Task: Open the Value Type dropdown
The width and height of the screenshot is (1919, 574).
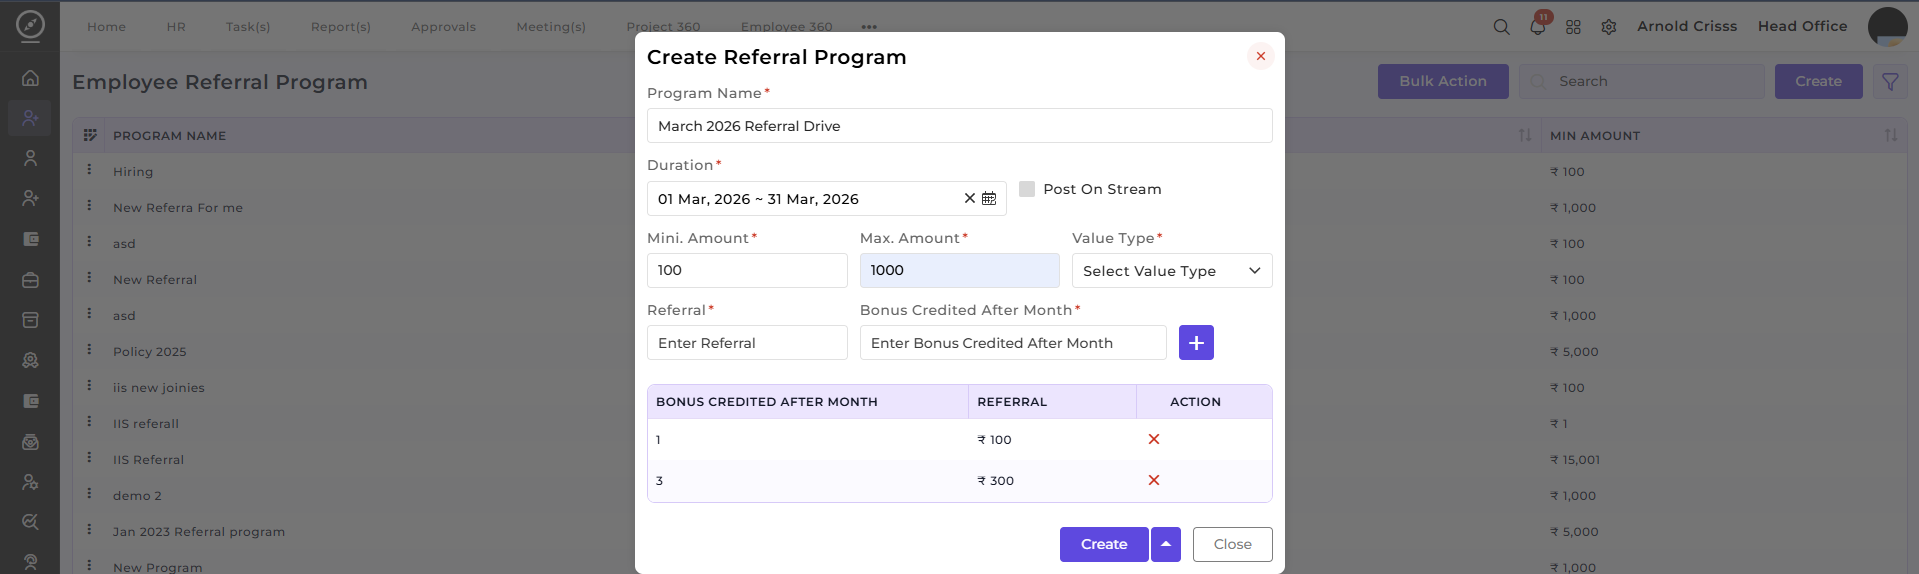Action: coord(1172,271)
